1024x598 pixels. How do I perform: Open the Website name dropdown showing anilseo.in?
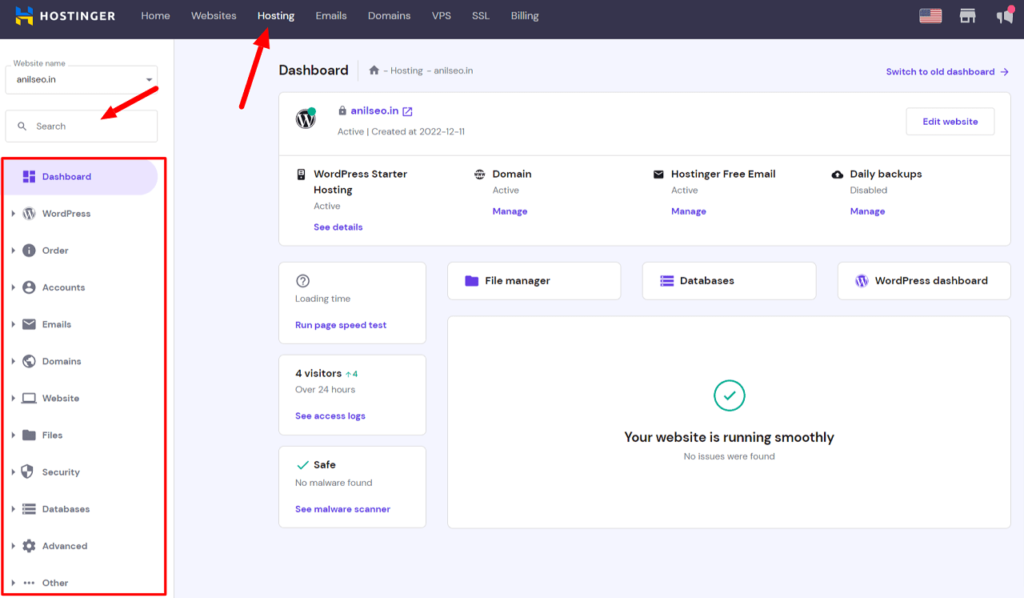pos(81,79)
